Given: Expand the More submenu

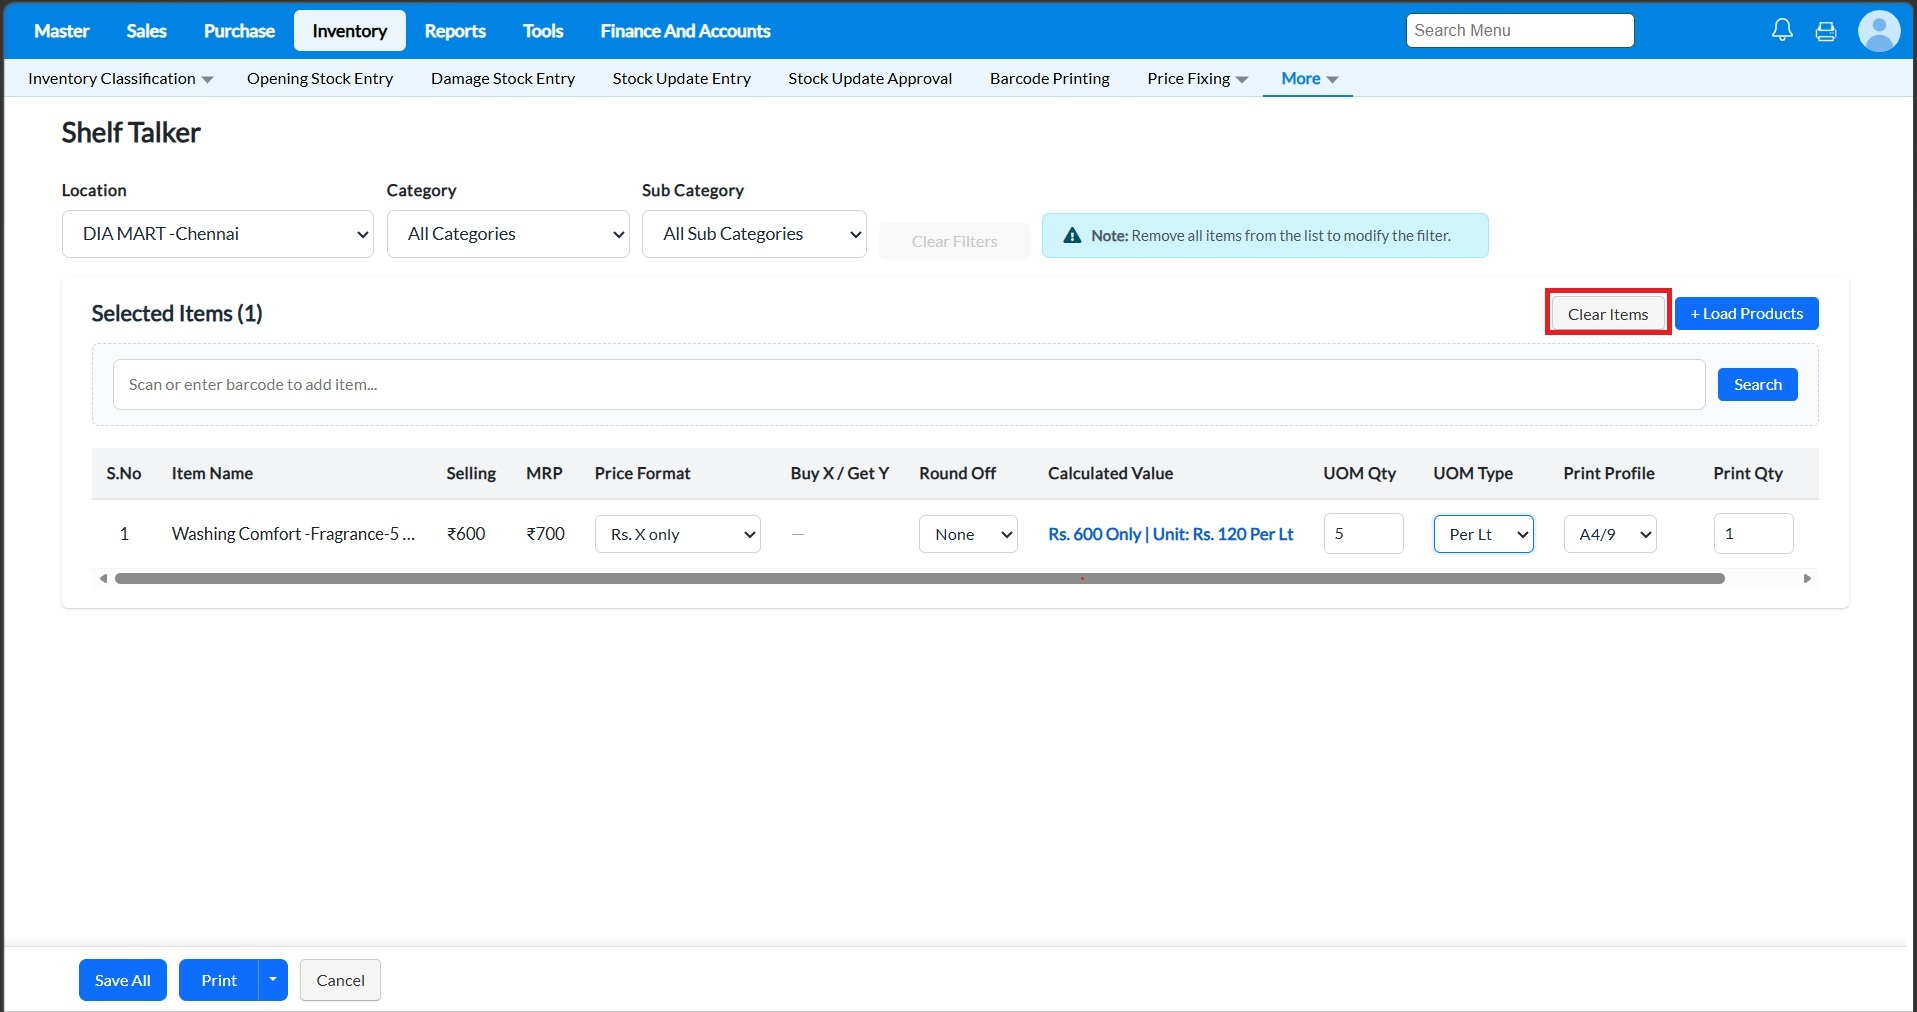Looking at the screenshot, I should 1308,79.
